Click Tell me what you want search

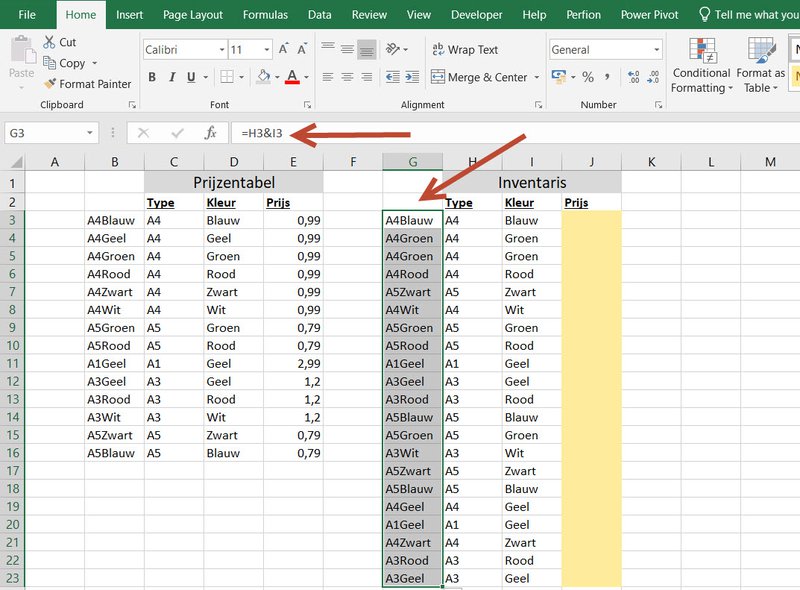(748, 15)
